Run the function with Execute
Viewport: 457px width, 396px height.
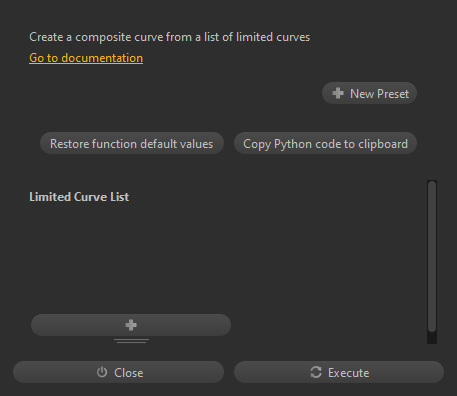click(339, 372)
